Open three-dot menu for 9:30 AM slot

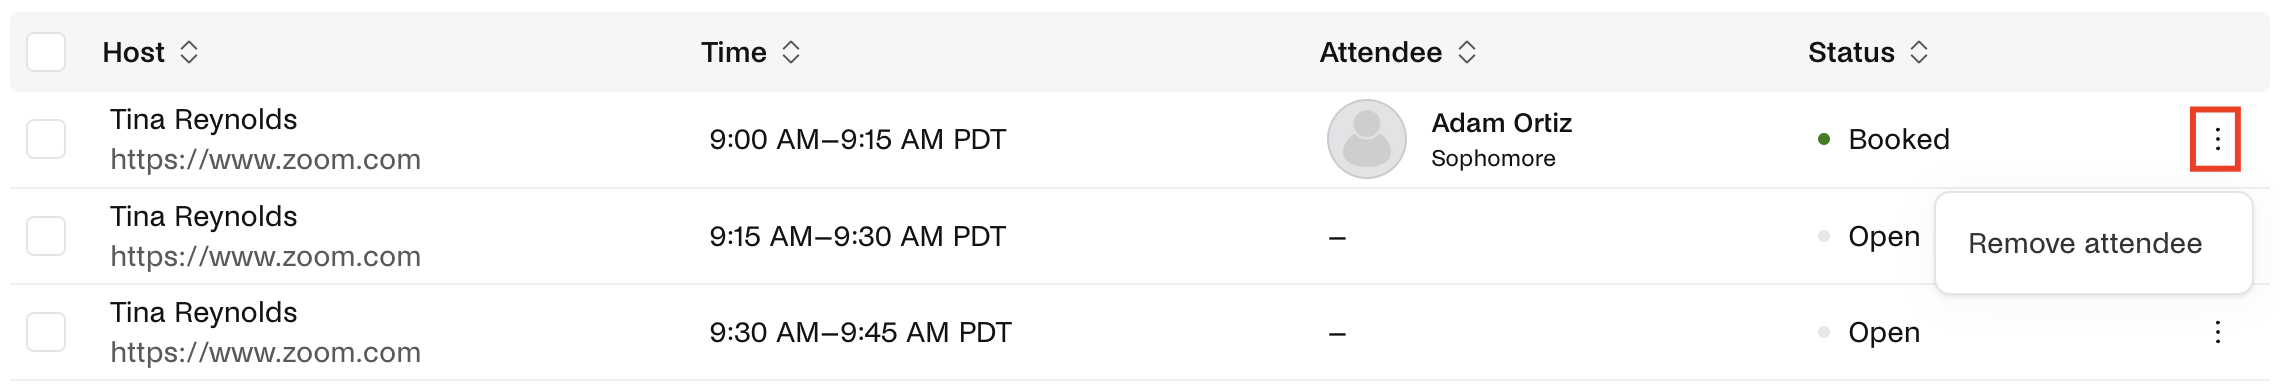2217,332
